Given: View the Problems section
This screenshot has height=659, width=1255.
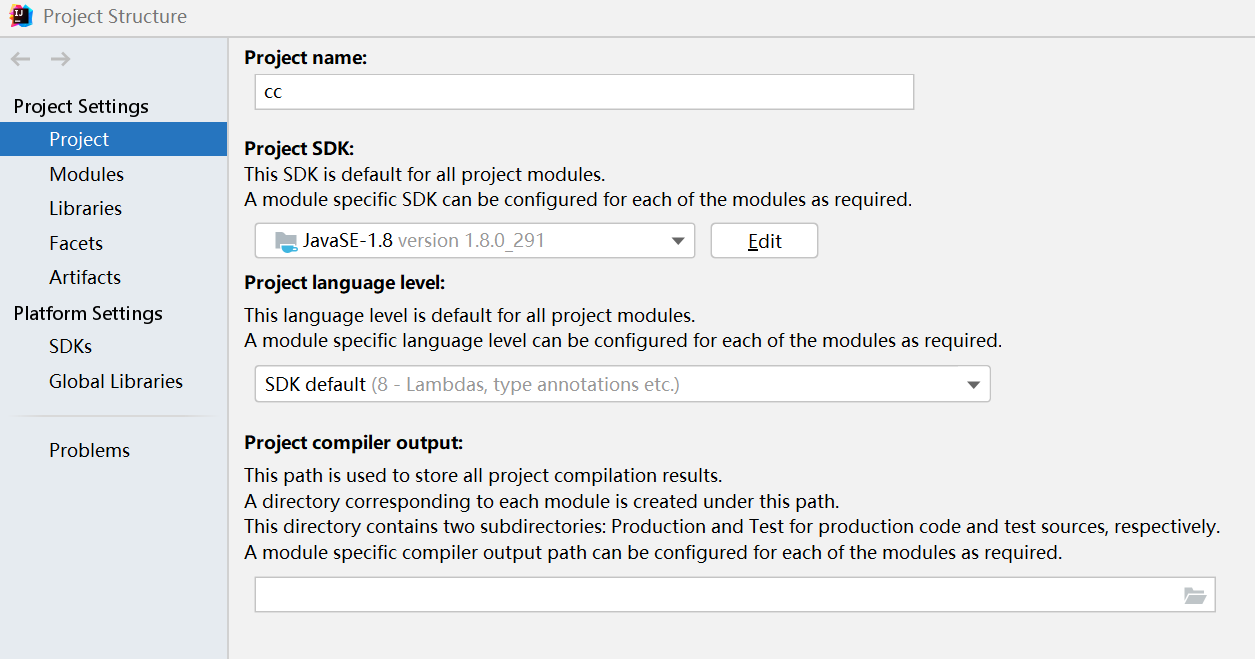Looking at the screenshot, I should click(x=89, y=450).
